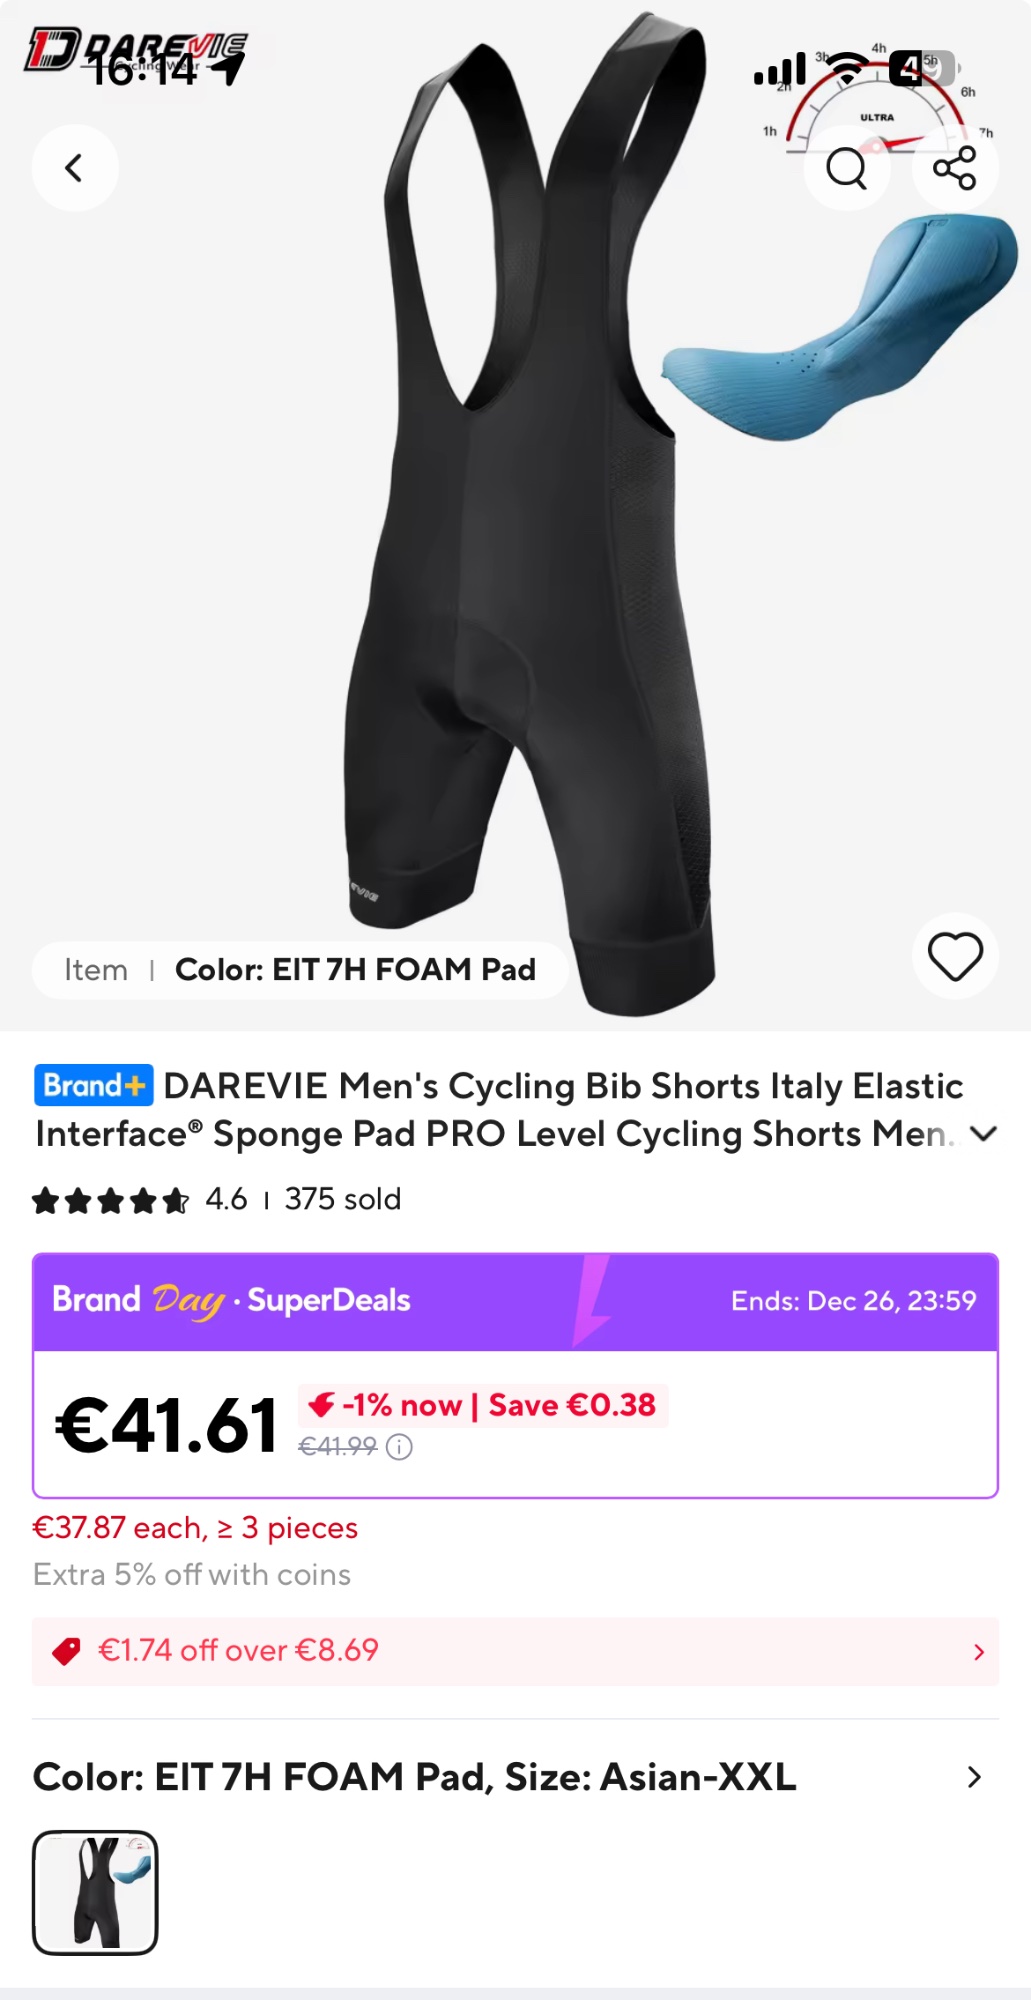
Task: Tap Color: EIT 7H FOAM Pad pill
Action: 355,970
